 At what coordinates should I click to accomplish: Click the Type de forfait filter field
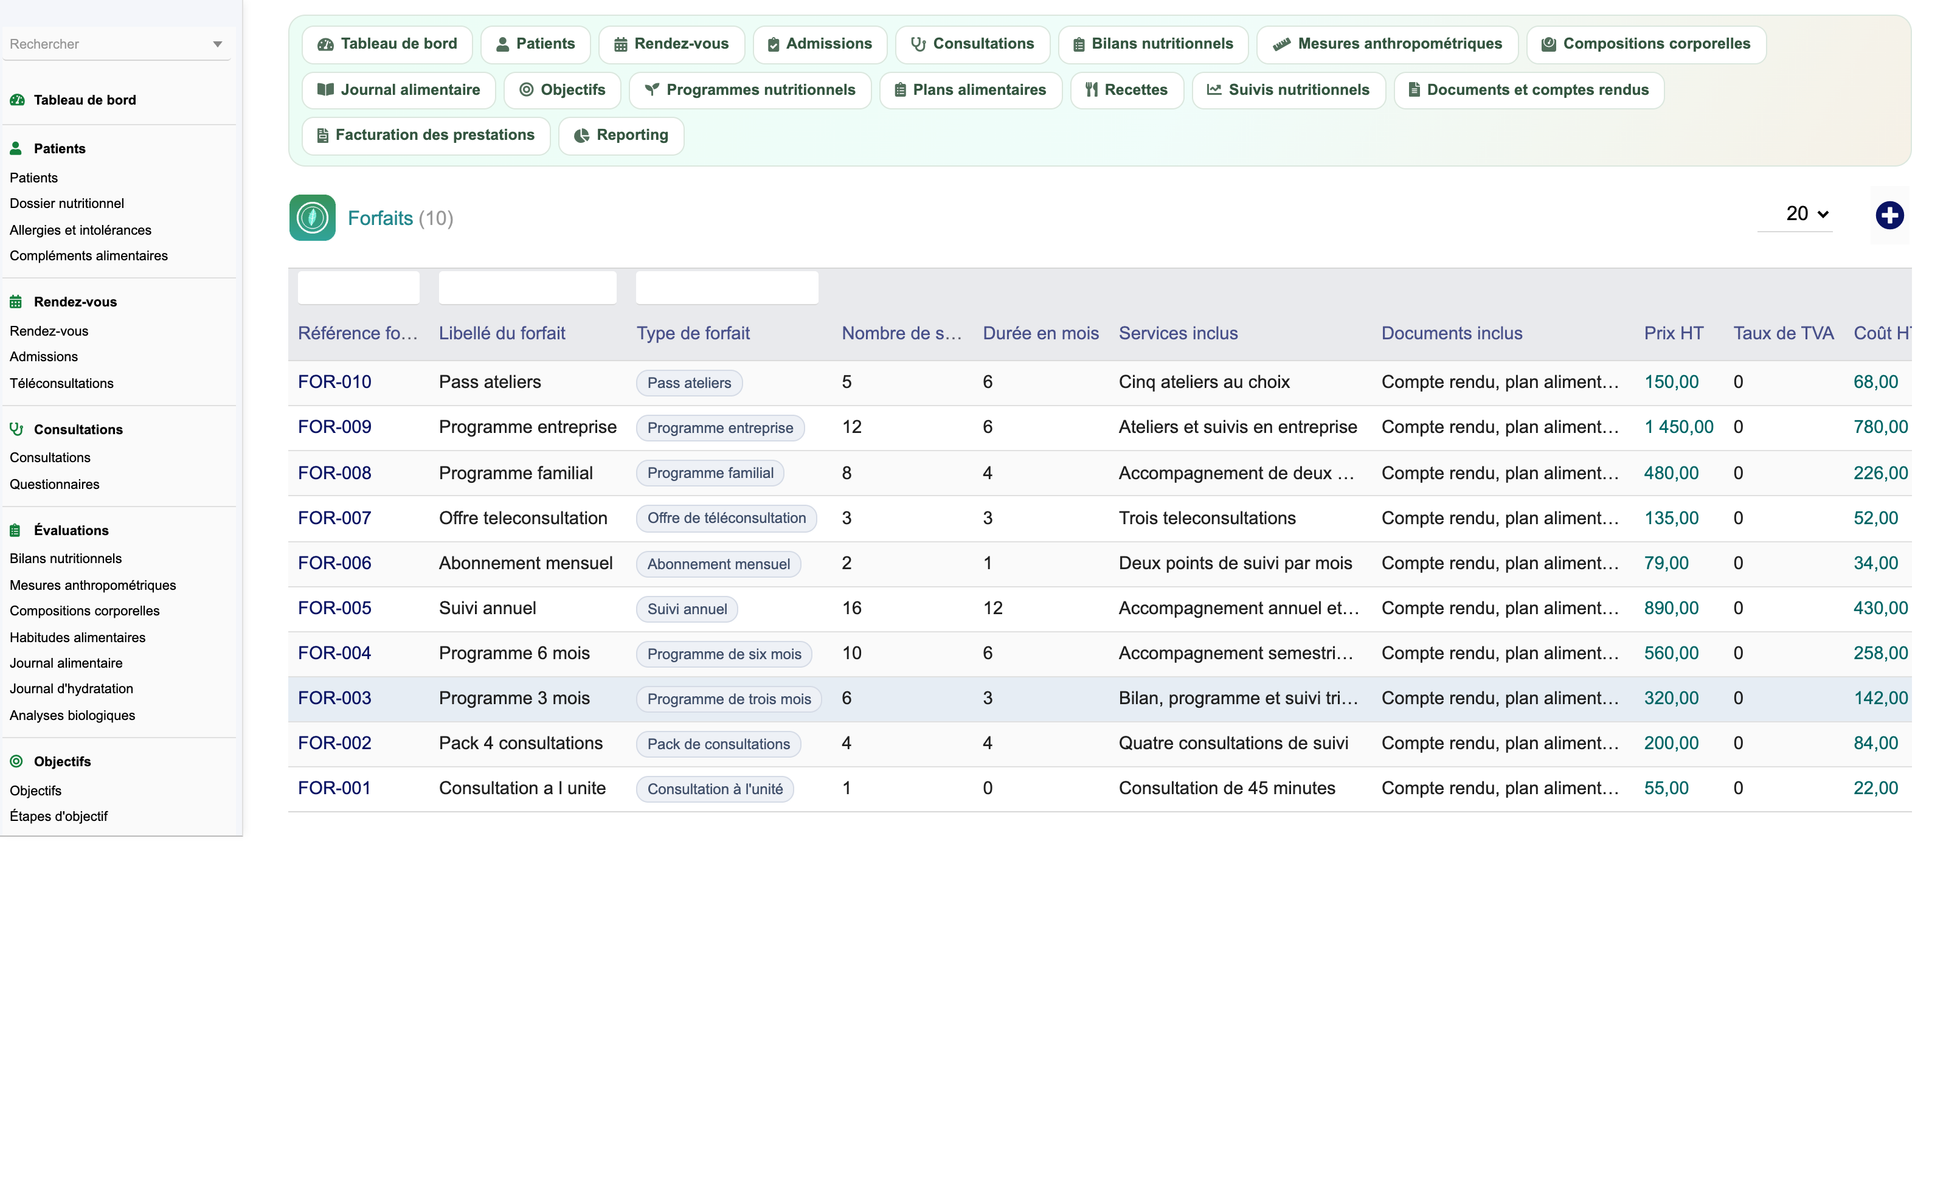click(727, 288)
